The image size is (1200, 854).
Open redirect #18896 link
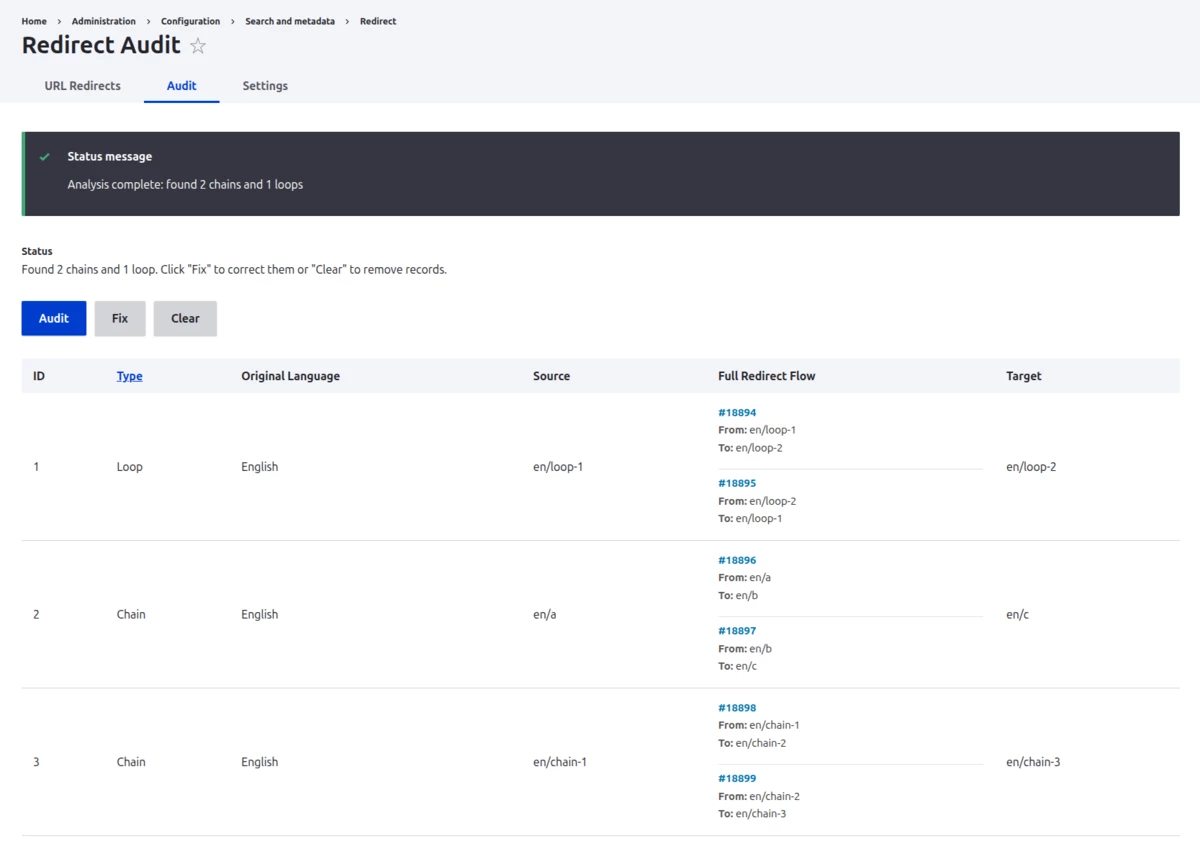pyautogui.click(x=737, y=560)
